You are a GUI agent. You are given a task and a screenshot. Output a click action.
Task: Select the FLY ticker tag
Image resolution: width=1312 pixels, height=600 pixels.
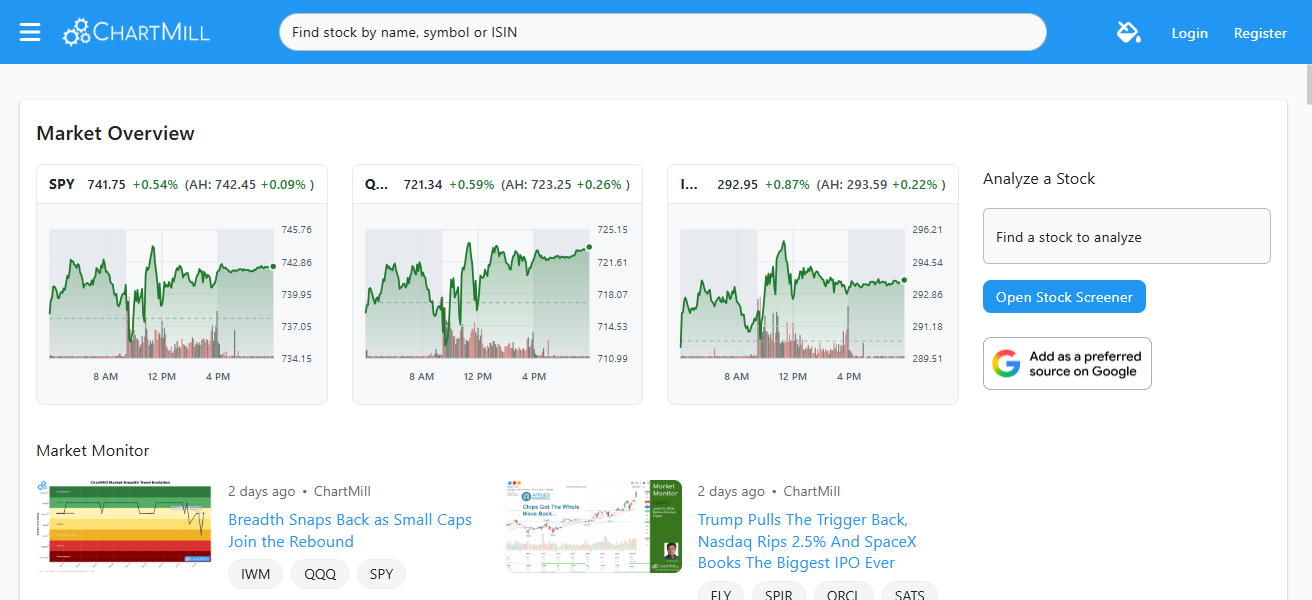721,592
